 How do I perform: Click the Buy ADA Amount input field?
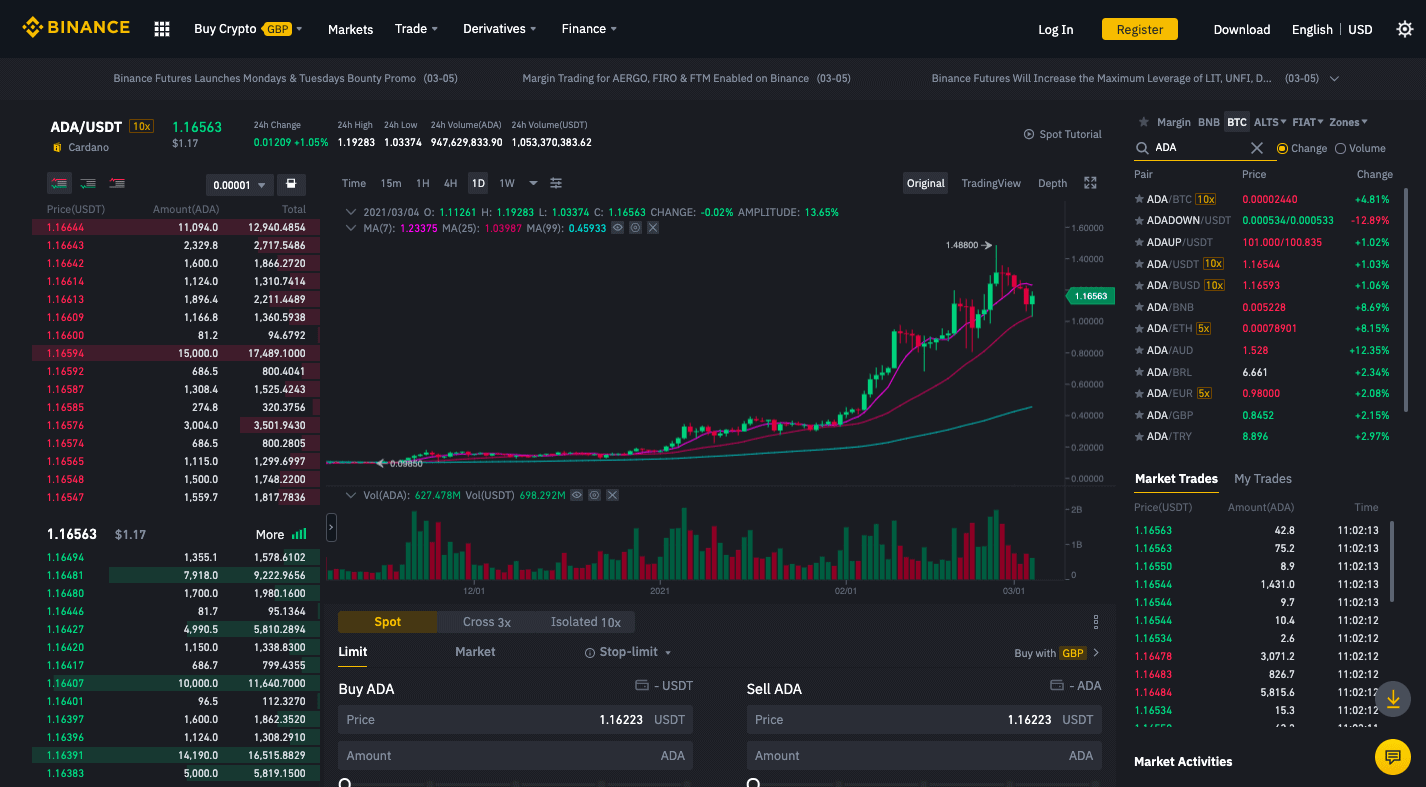[515, 756]
